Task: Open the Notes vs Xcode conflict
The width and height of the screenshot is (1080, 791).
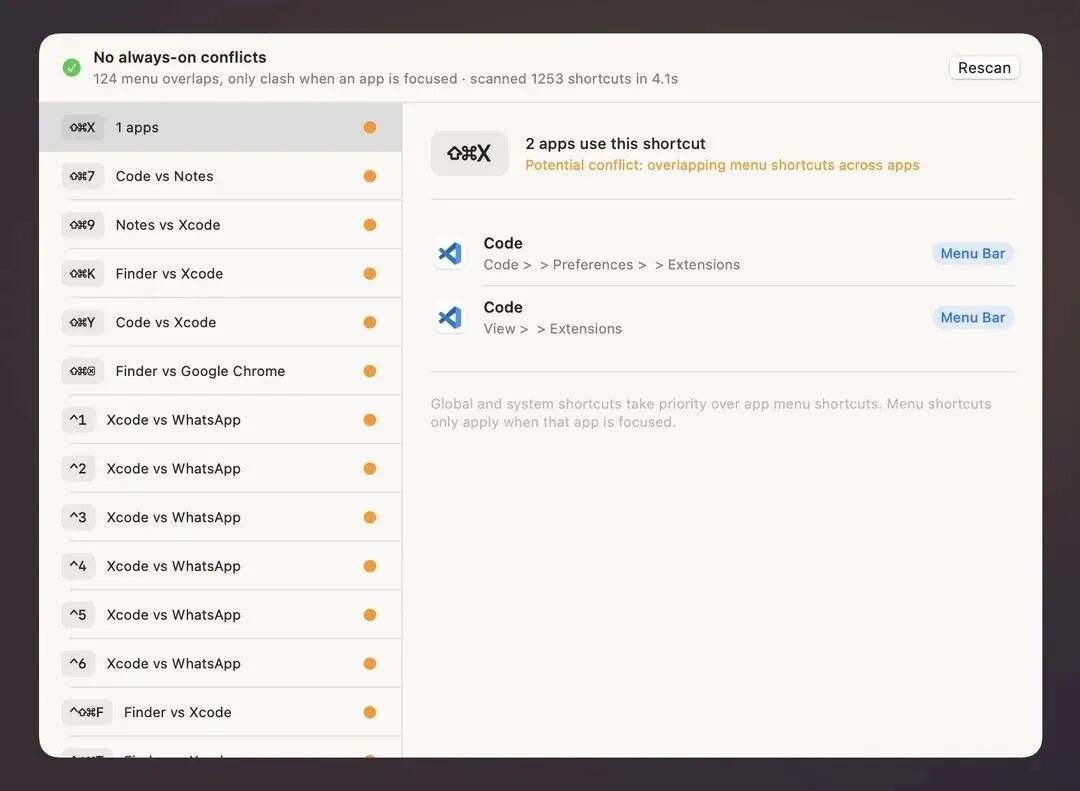Action: pyautogui.click(x=220, y=225)
